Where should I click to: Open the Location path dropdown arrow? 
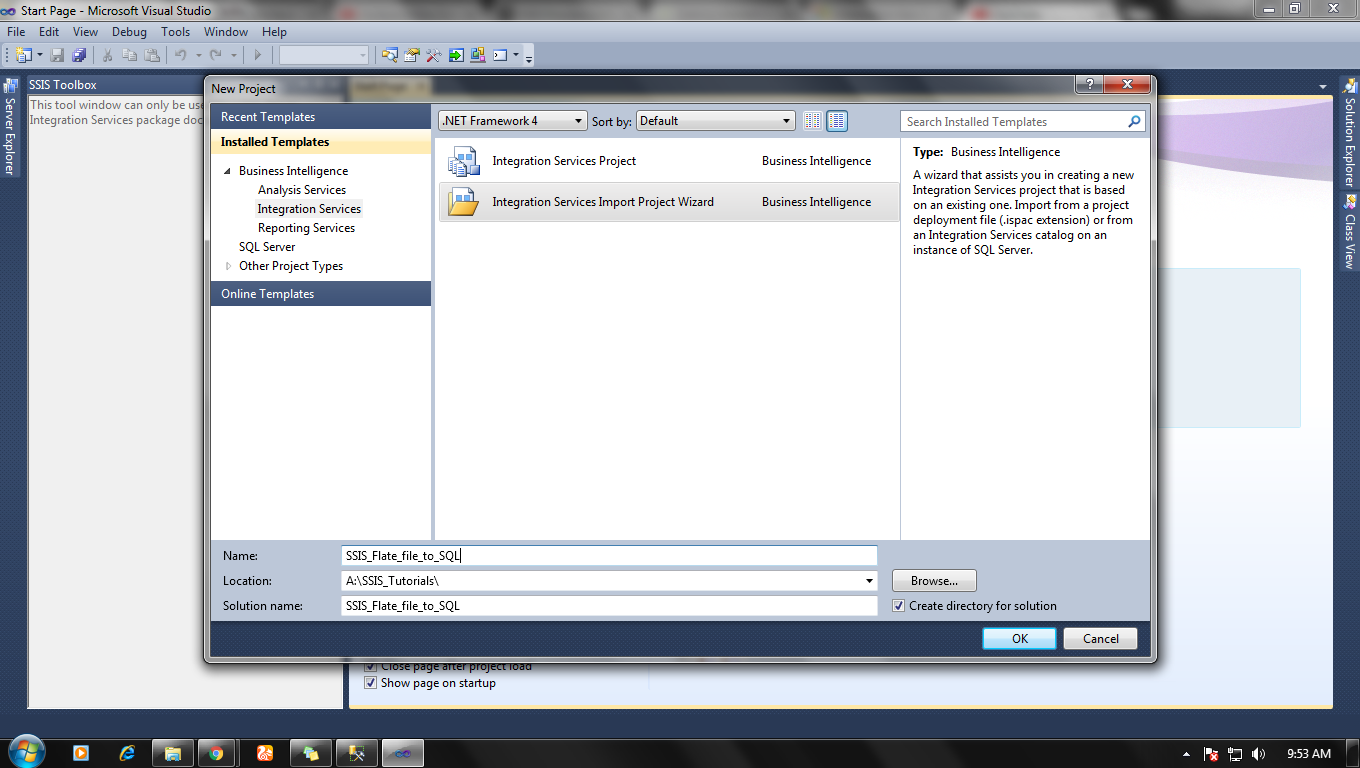[x=869, y=581]
